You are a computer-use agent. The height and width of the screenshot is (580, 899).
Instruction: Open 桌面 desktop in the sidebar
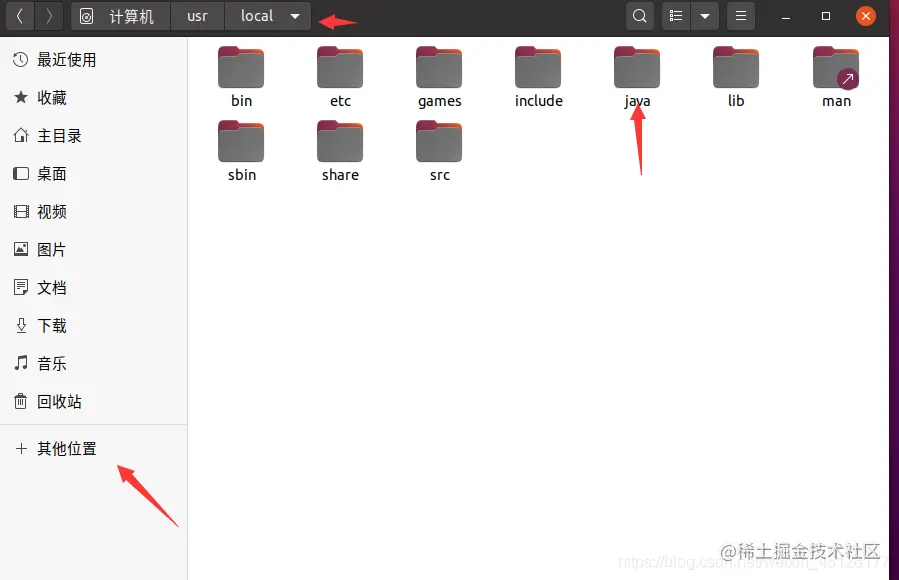(x=93, y=174)
